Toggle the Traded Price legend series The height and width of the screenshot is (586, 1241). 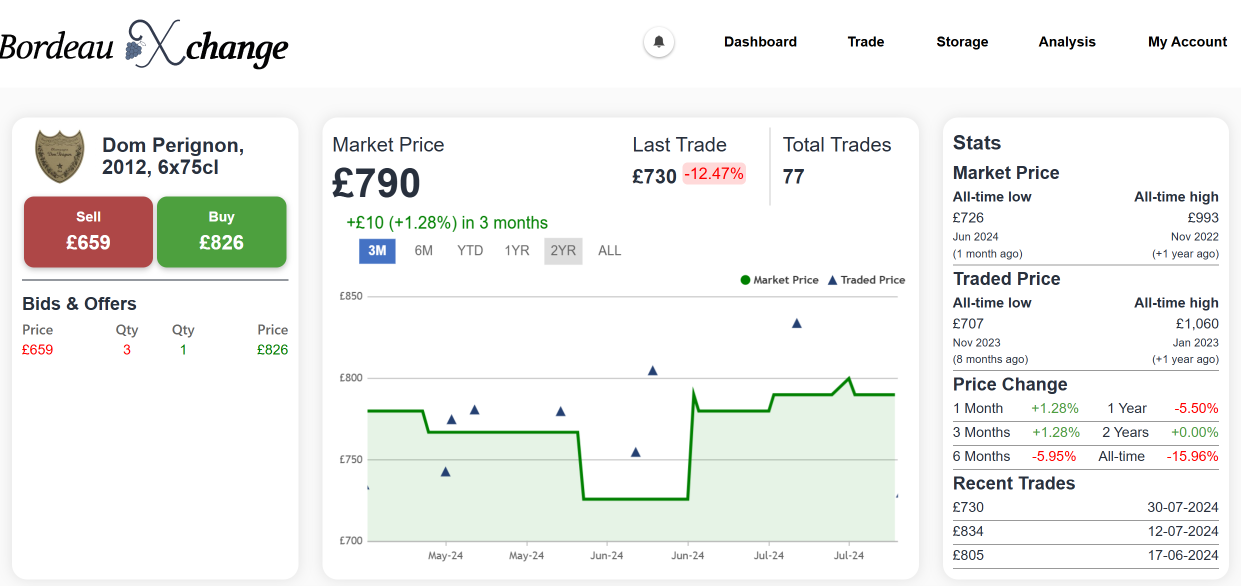tap(866, 280)
